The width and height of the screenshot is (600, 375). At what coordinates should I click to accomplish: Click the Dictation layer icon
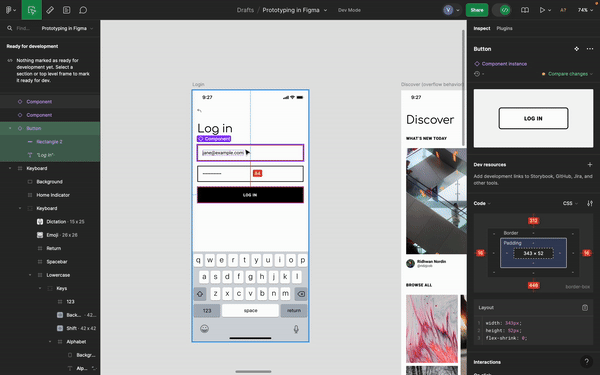pyautogui.click(x=40, y=222)
